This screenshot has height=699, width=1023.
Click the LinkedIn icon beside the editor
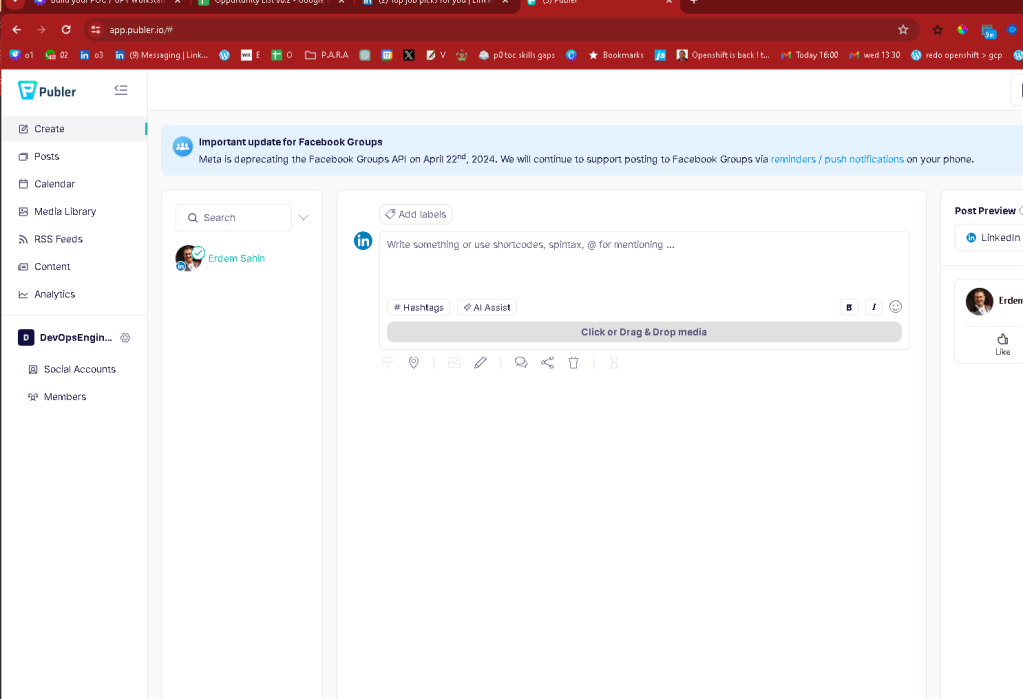coord(363,240)
